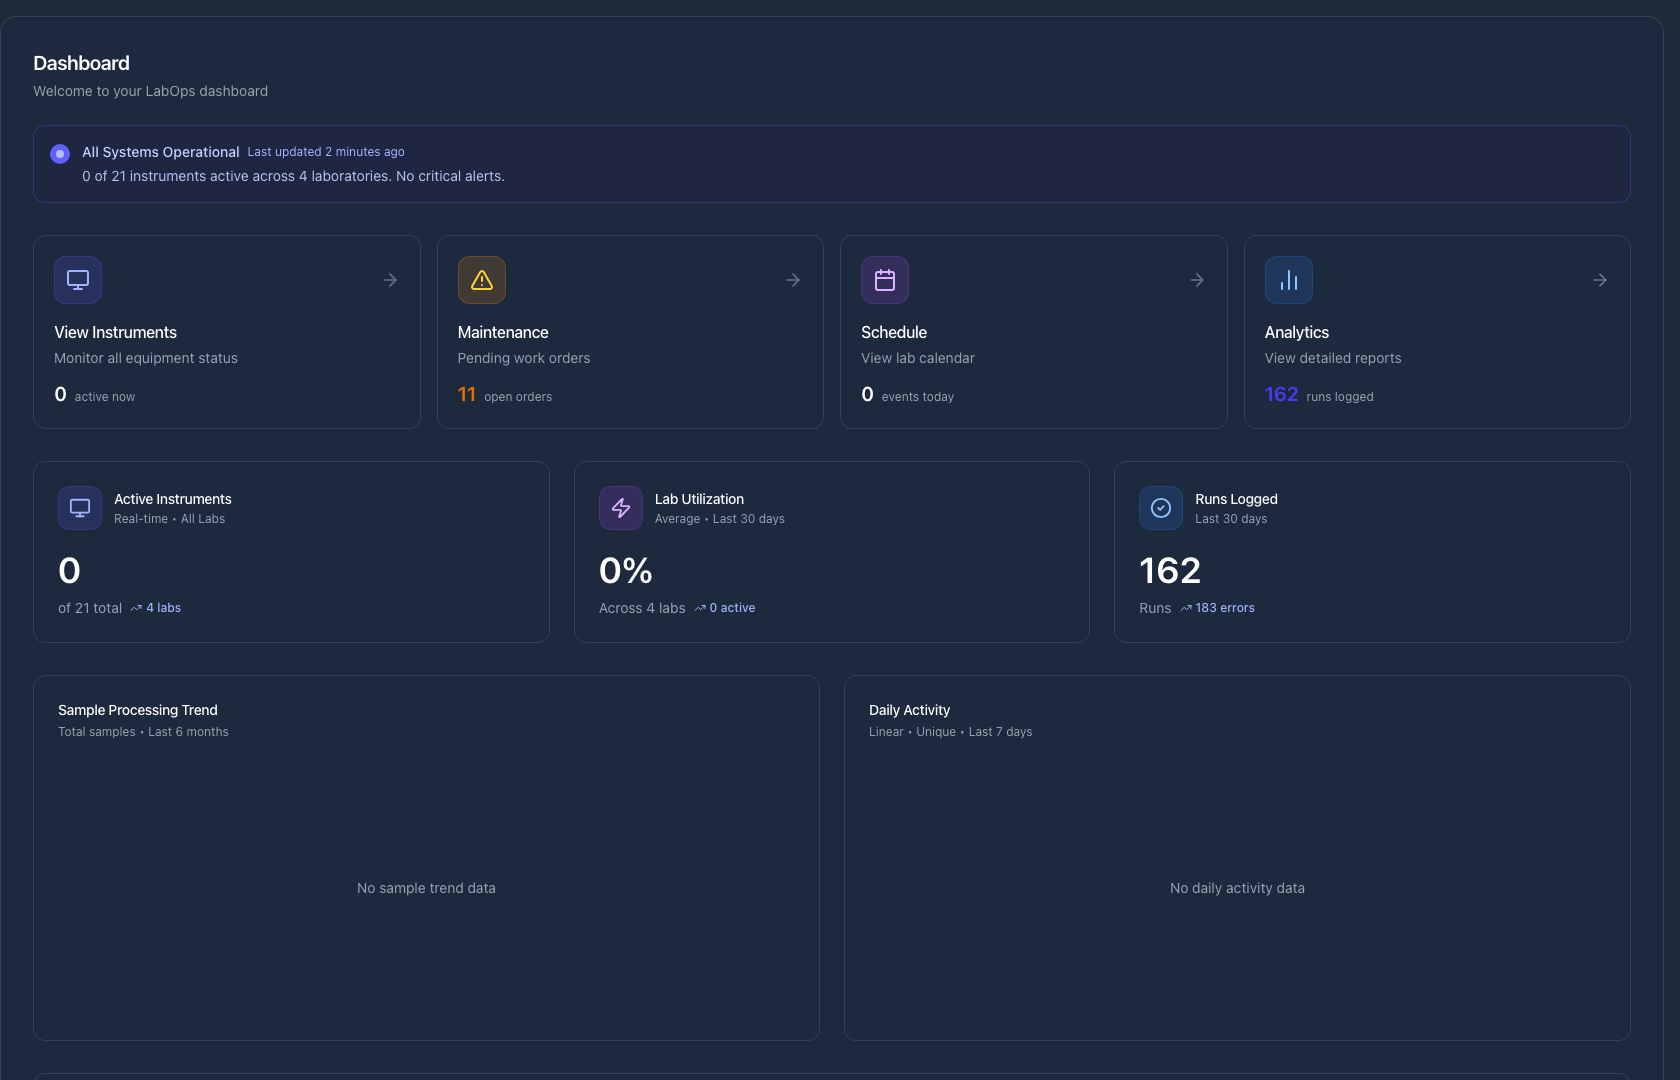Click the trend arrow beside 183 errors
This screenshot has width=1680, height=1080.
pyautogui.click(x=1186, y=608)
